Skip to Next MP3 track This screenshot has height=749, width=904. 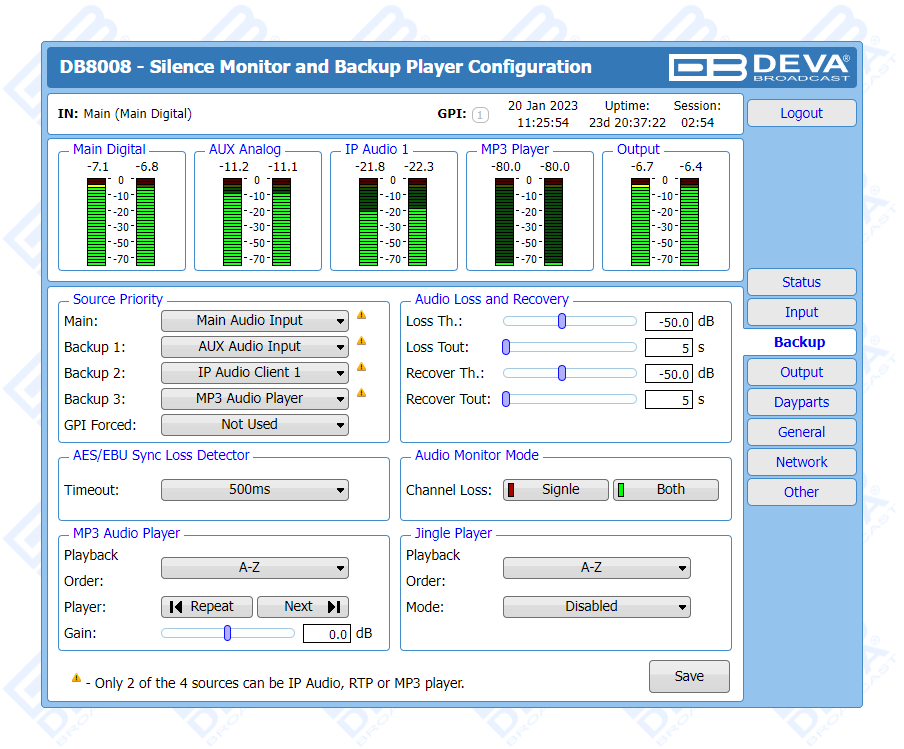click(302, 607)
